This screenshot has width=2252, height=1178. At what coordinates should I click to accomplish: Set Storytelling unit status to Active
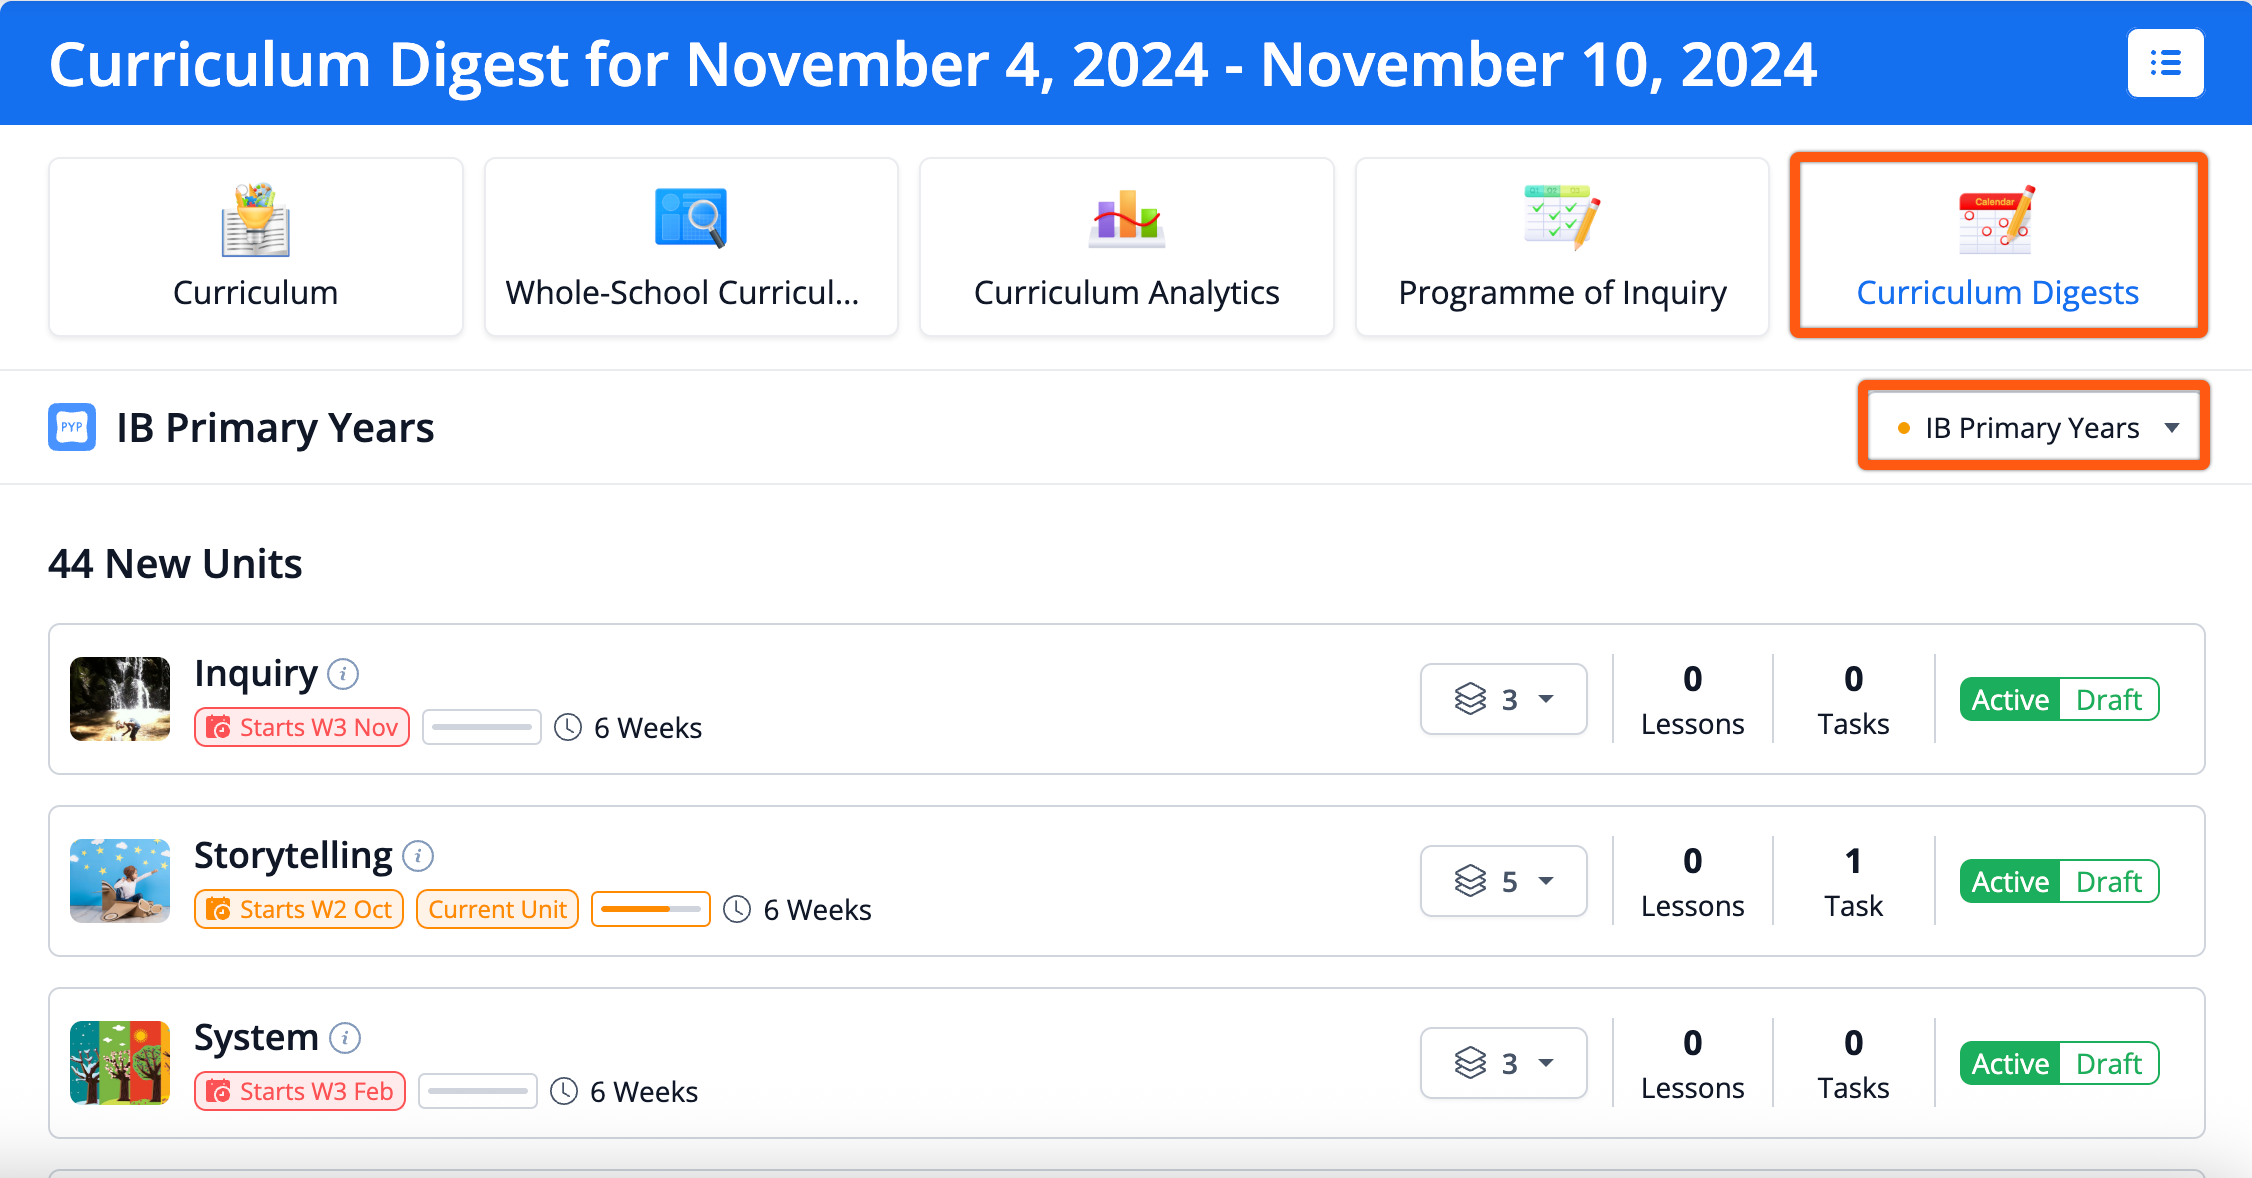click(x=2010, y=881)
